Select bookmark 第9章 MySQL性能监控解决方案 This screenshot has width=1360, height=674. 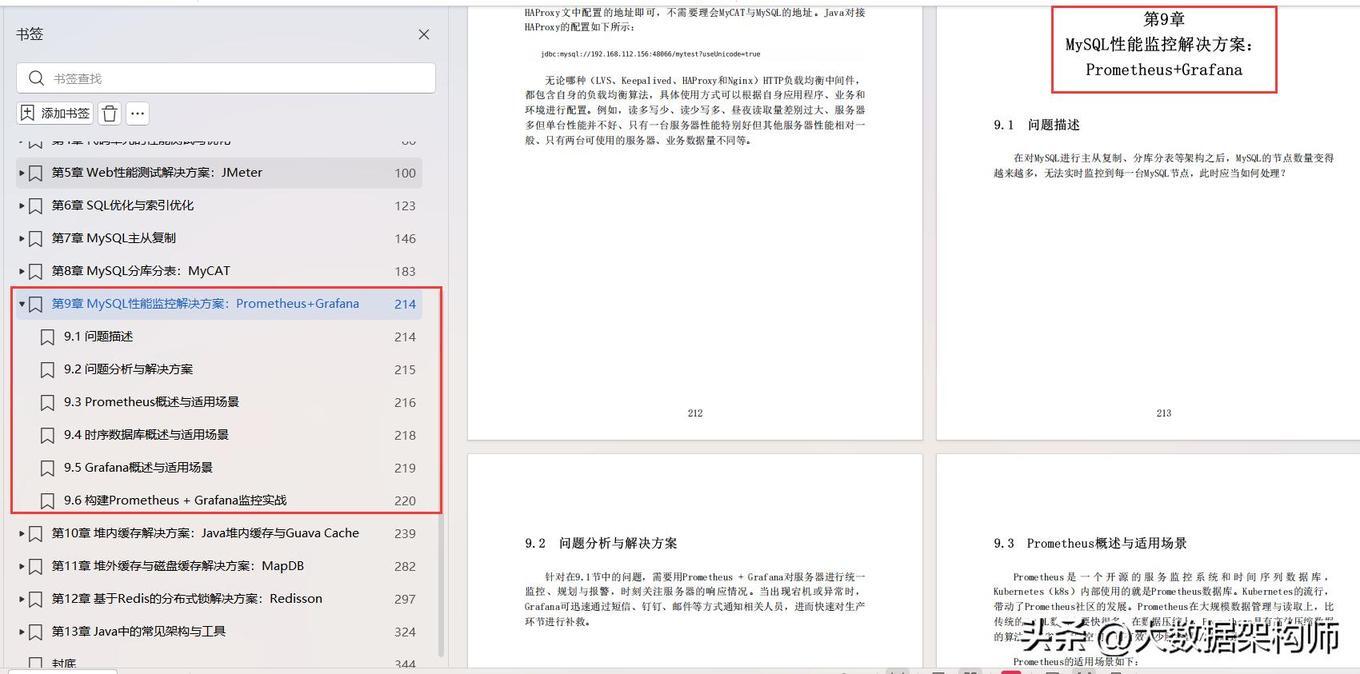pyautogui.click(x=205, y=304)
